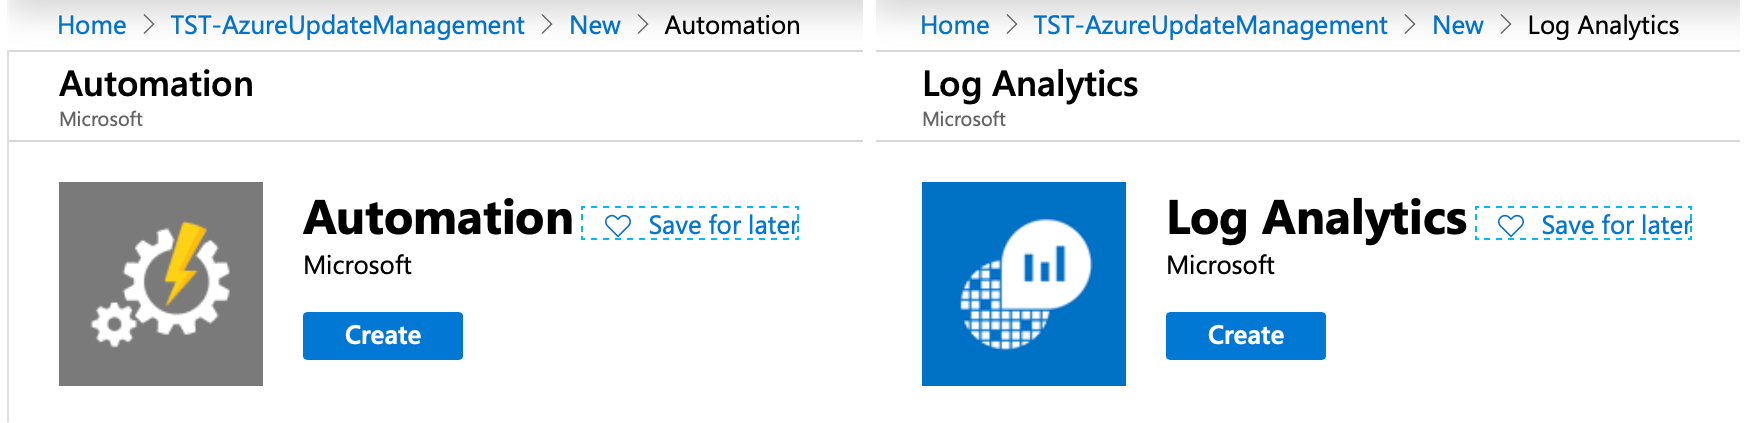Image resolution: width=1750 pixels, height=423 pixels.
Task: Click heart icon beside Log Analytics Save for later
Action: tap(1511, 226)
